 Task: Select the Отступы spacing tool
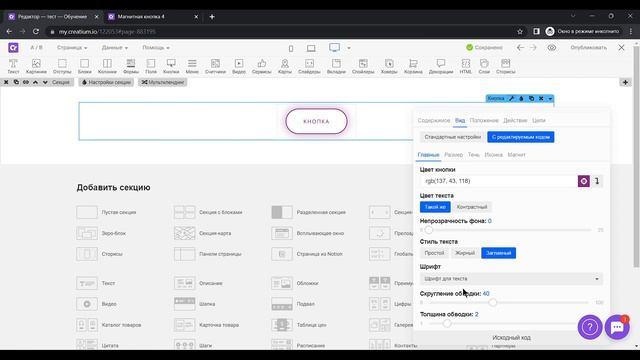click(62, 66)
